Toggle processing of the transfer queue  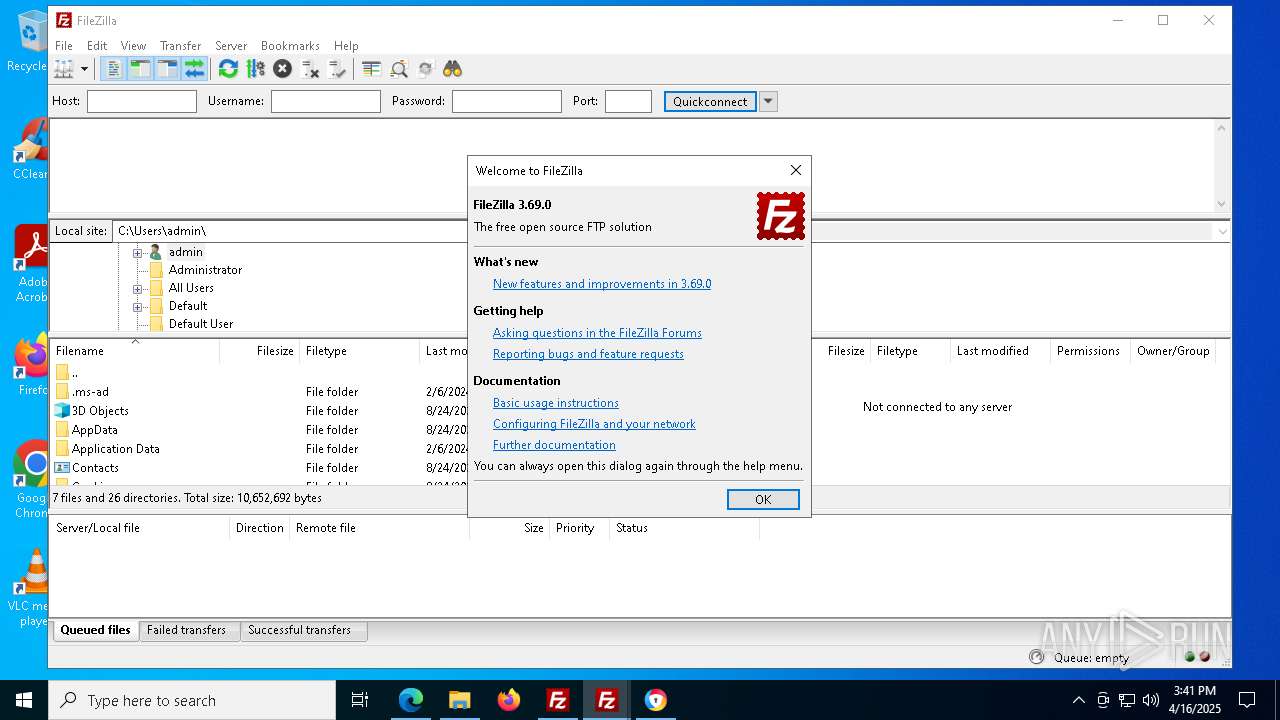point(256,69)
